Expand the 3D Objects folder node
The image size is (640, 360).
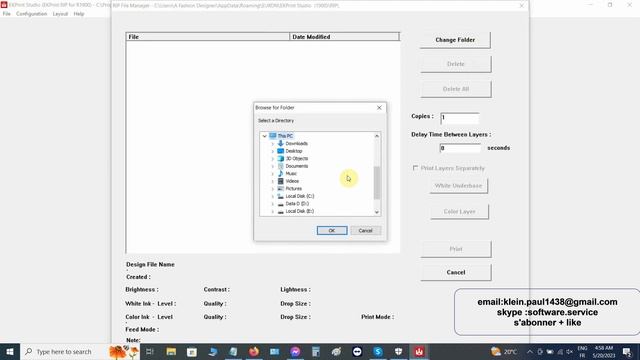tap(273, 158)
